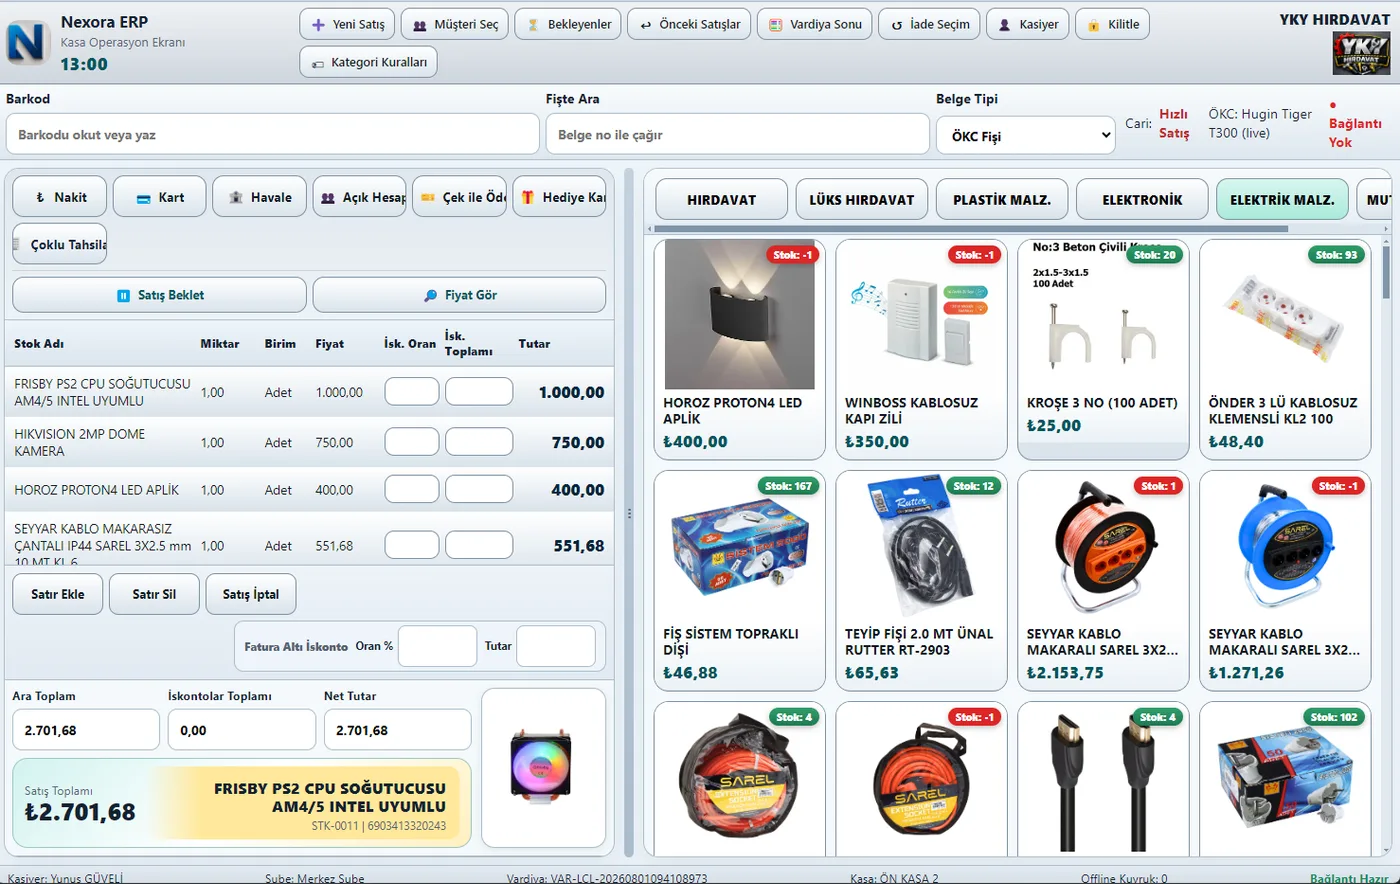The height and width of the screenshot is (884, 1400).
Task: Open the Belge Tipi dropdown
Action: pyautogui.click(x=1025, y=134)
